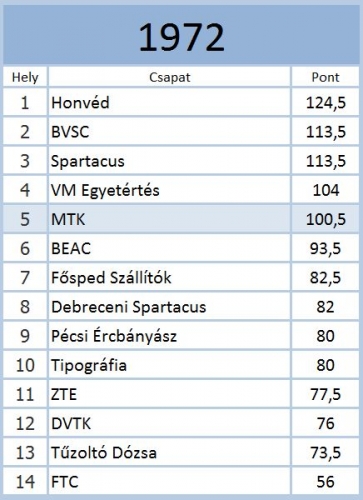Click the Spartacus row in third place

point(181,161)
